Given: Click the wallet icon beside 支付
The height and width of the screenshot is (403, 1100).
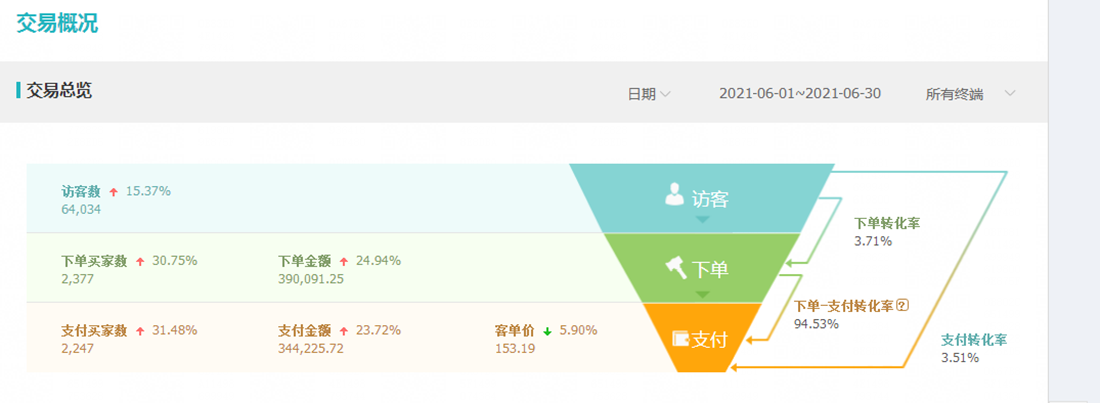Looking at the screenshot, I should click(681, 338).
